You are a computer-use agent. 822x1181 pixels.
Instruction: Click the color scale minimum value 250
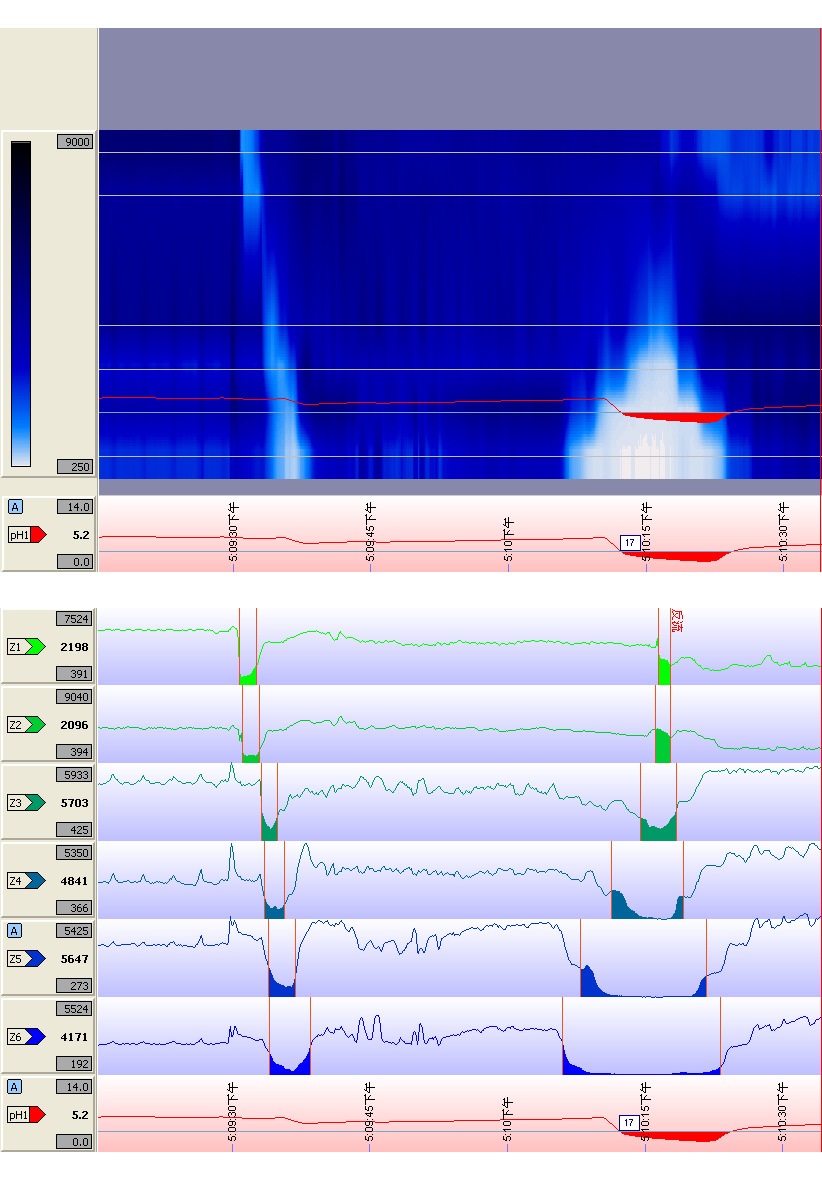point(75,467)
